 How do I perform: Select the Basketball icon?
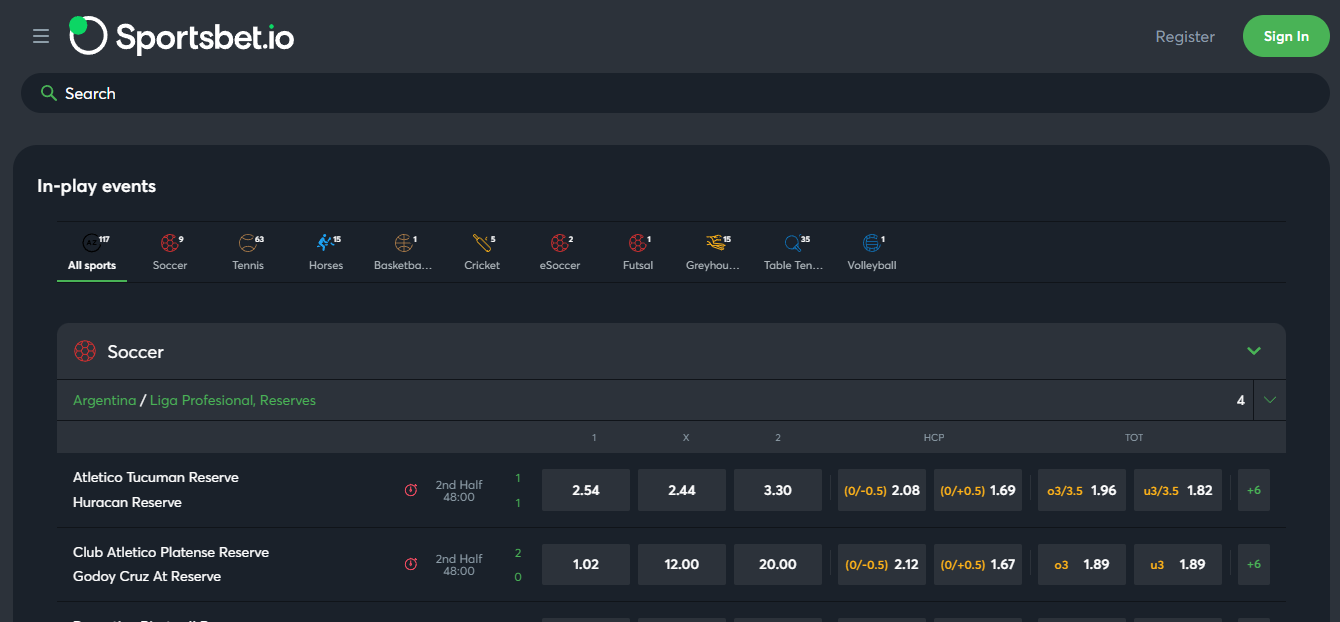(x=403, y=243)
